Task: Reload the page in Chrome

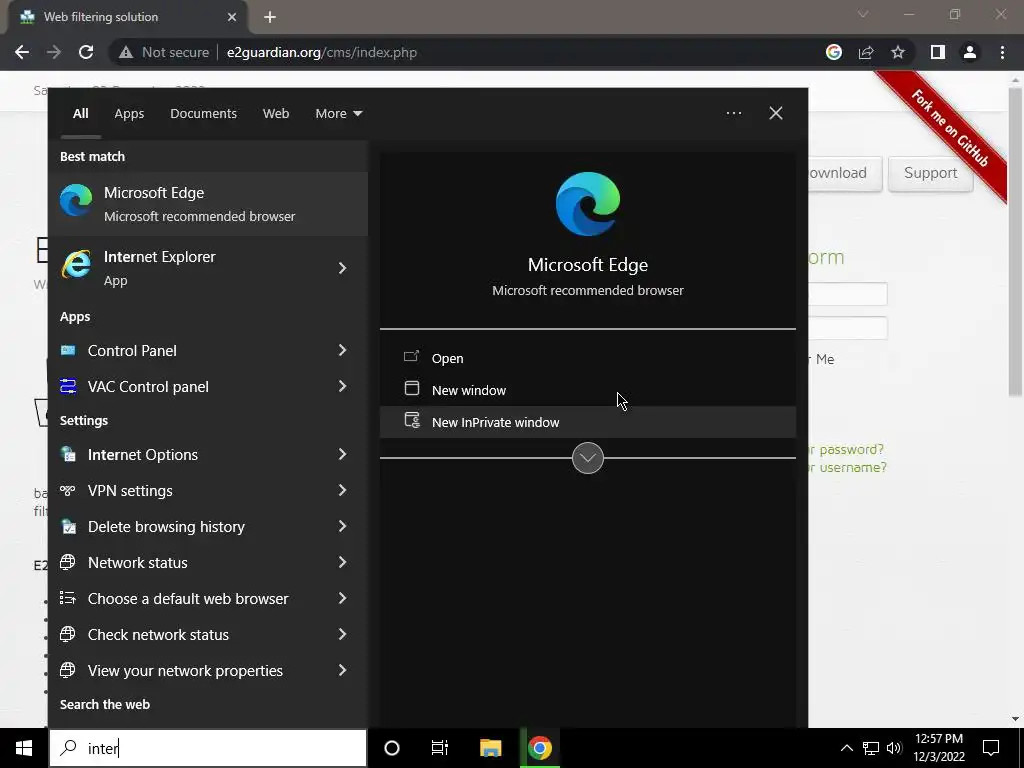Action: pos(86,52)
